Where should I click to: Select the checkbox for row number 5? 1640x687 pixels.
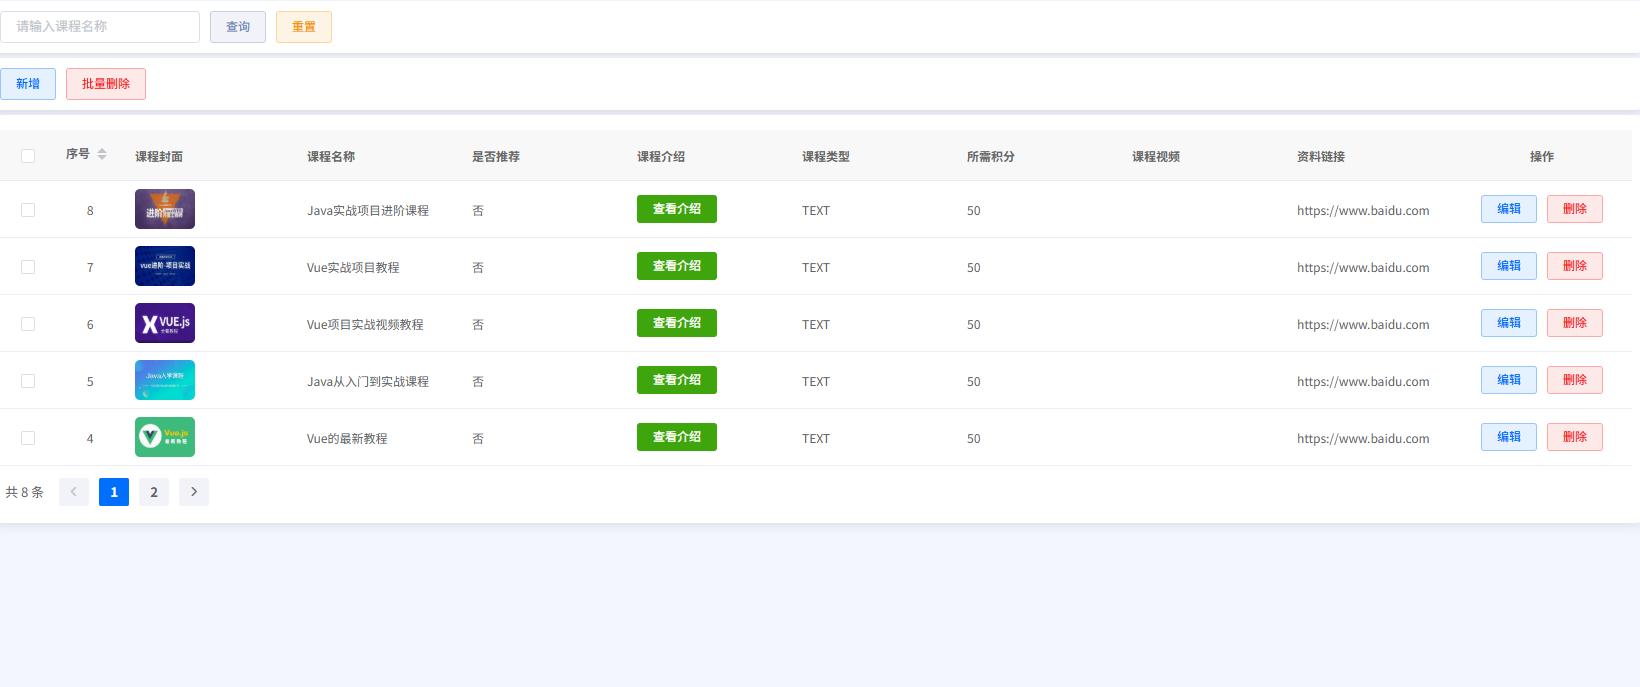pyautogui.click(x=28, y=381)
